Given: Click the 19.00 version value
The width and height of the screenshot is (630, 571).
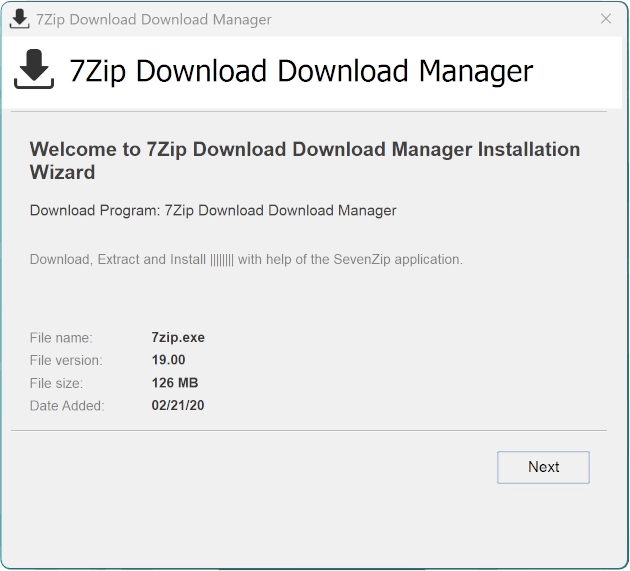Looking at the screenshot, I should tap(168, 360).
